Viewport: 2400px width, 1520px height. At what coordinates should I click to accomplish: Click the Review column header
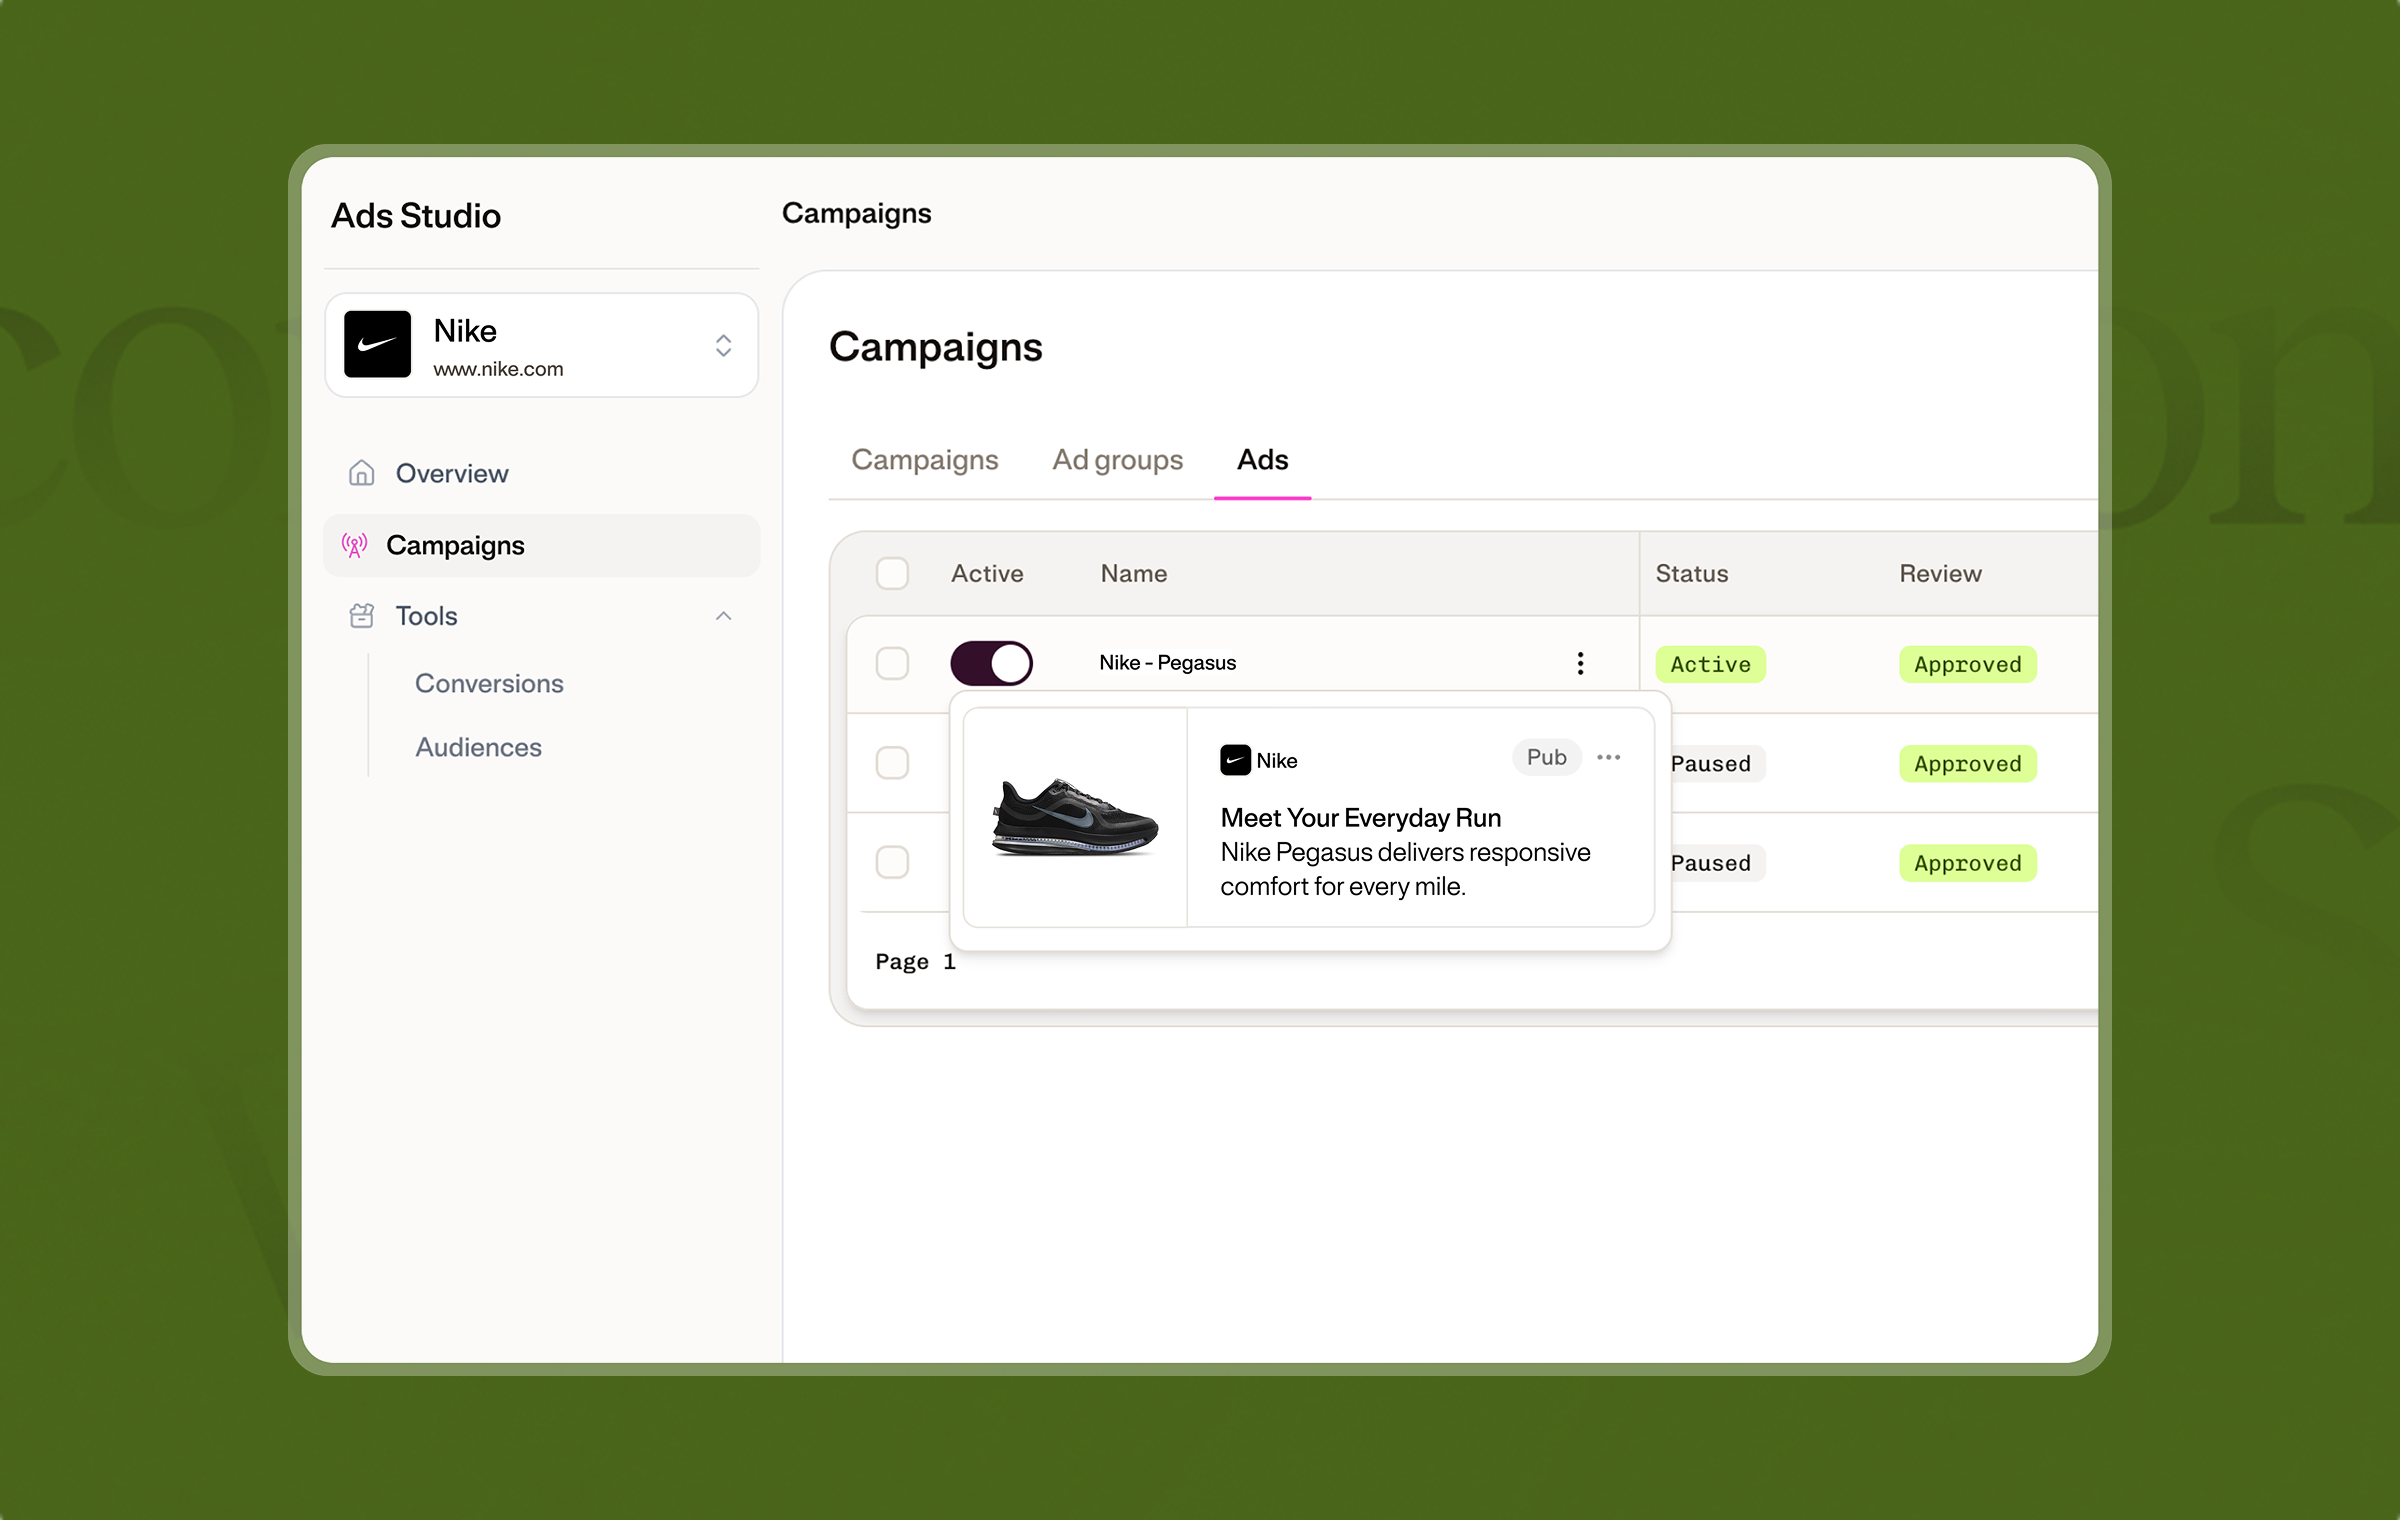point(1940,573)
